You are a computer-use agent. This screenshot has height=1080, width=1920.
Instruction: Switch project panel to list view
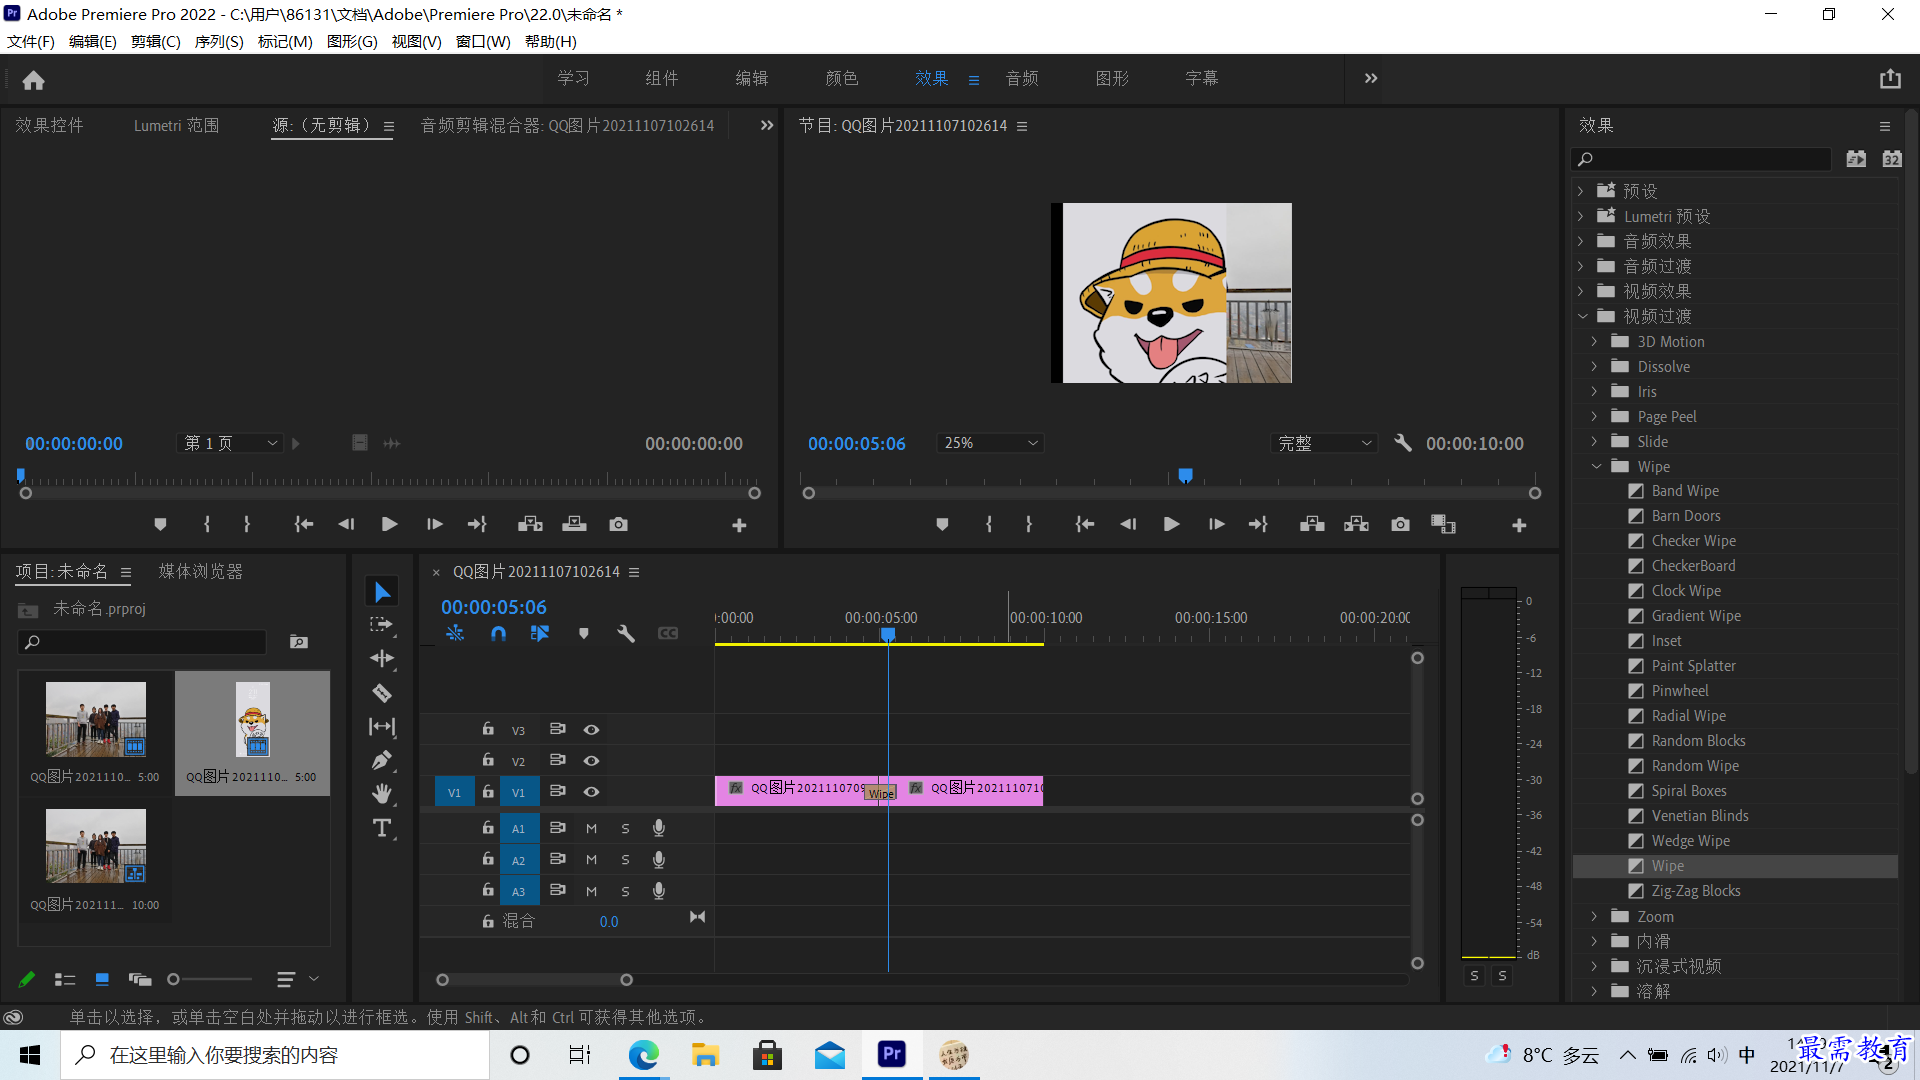click(x=65, y=979)
